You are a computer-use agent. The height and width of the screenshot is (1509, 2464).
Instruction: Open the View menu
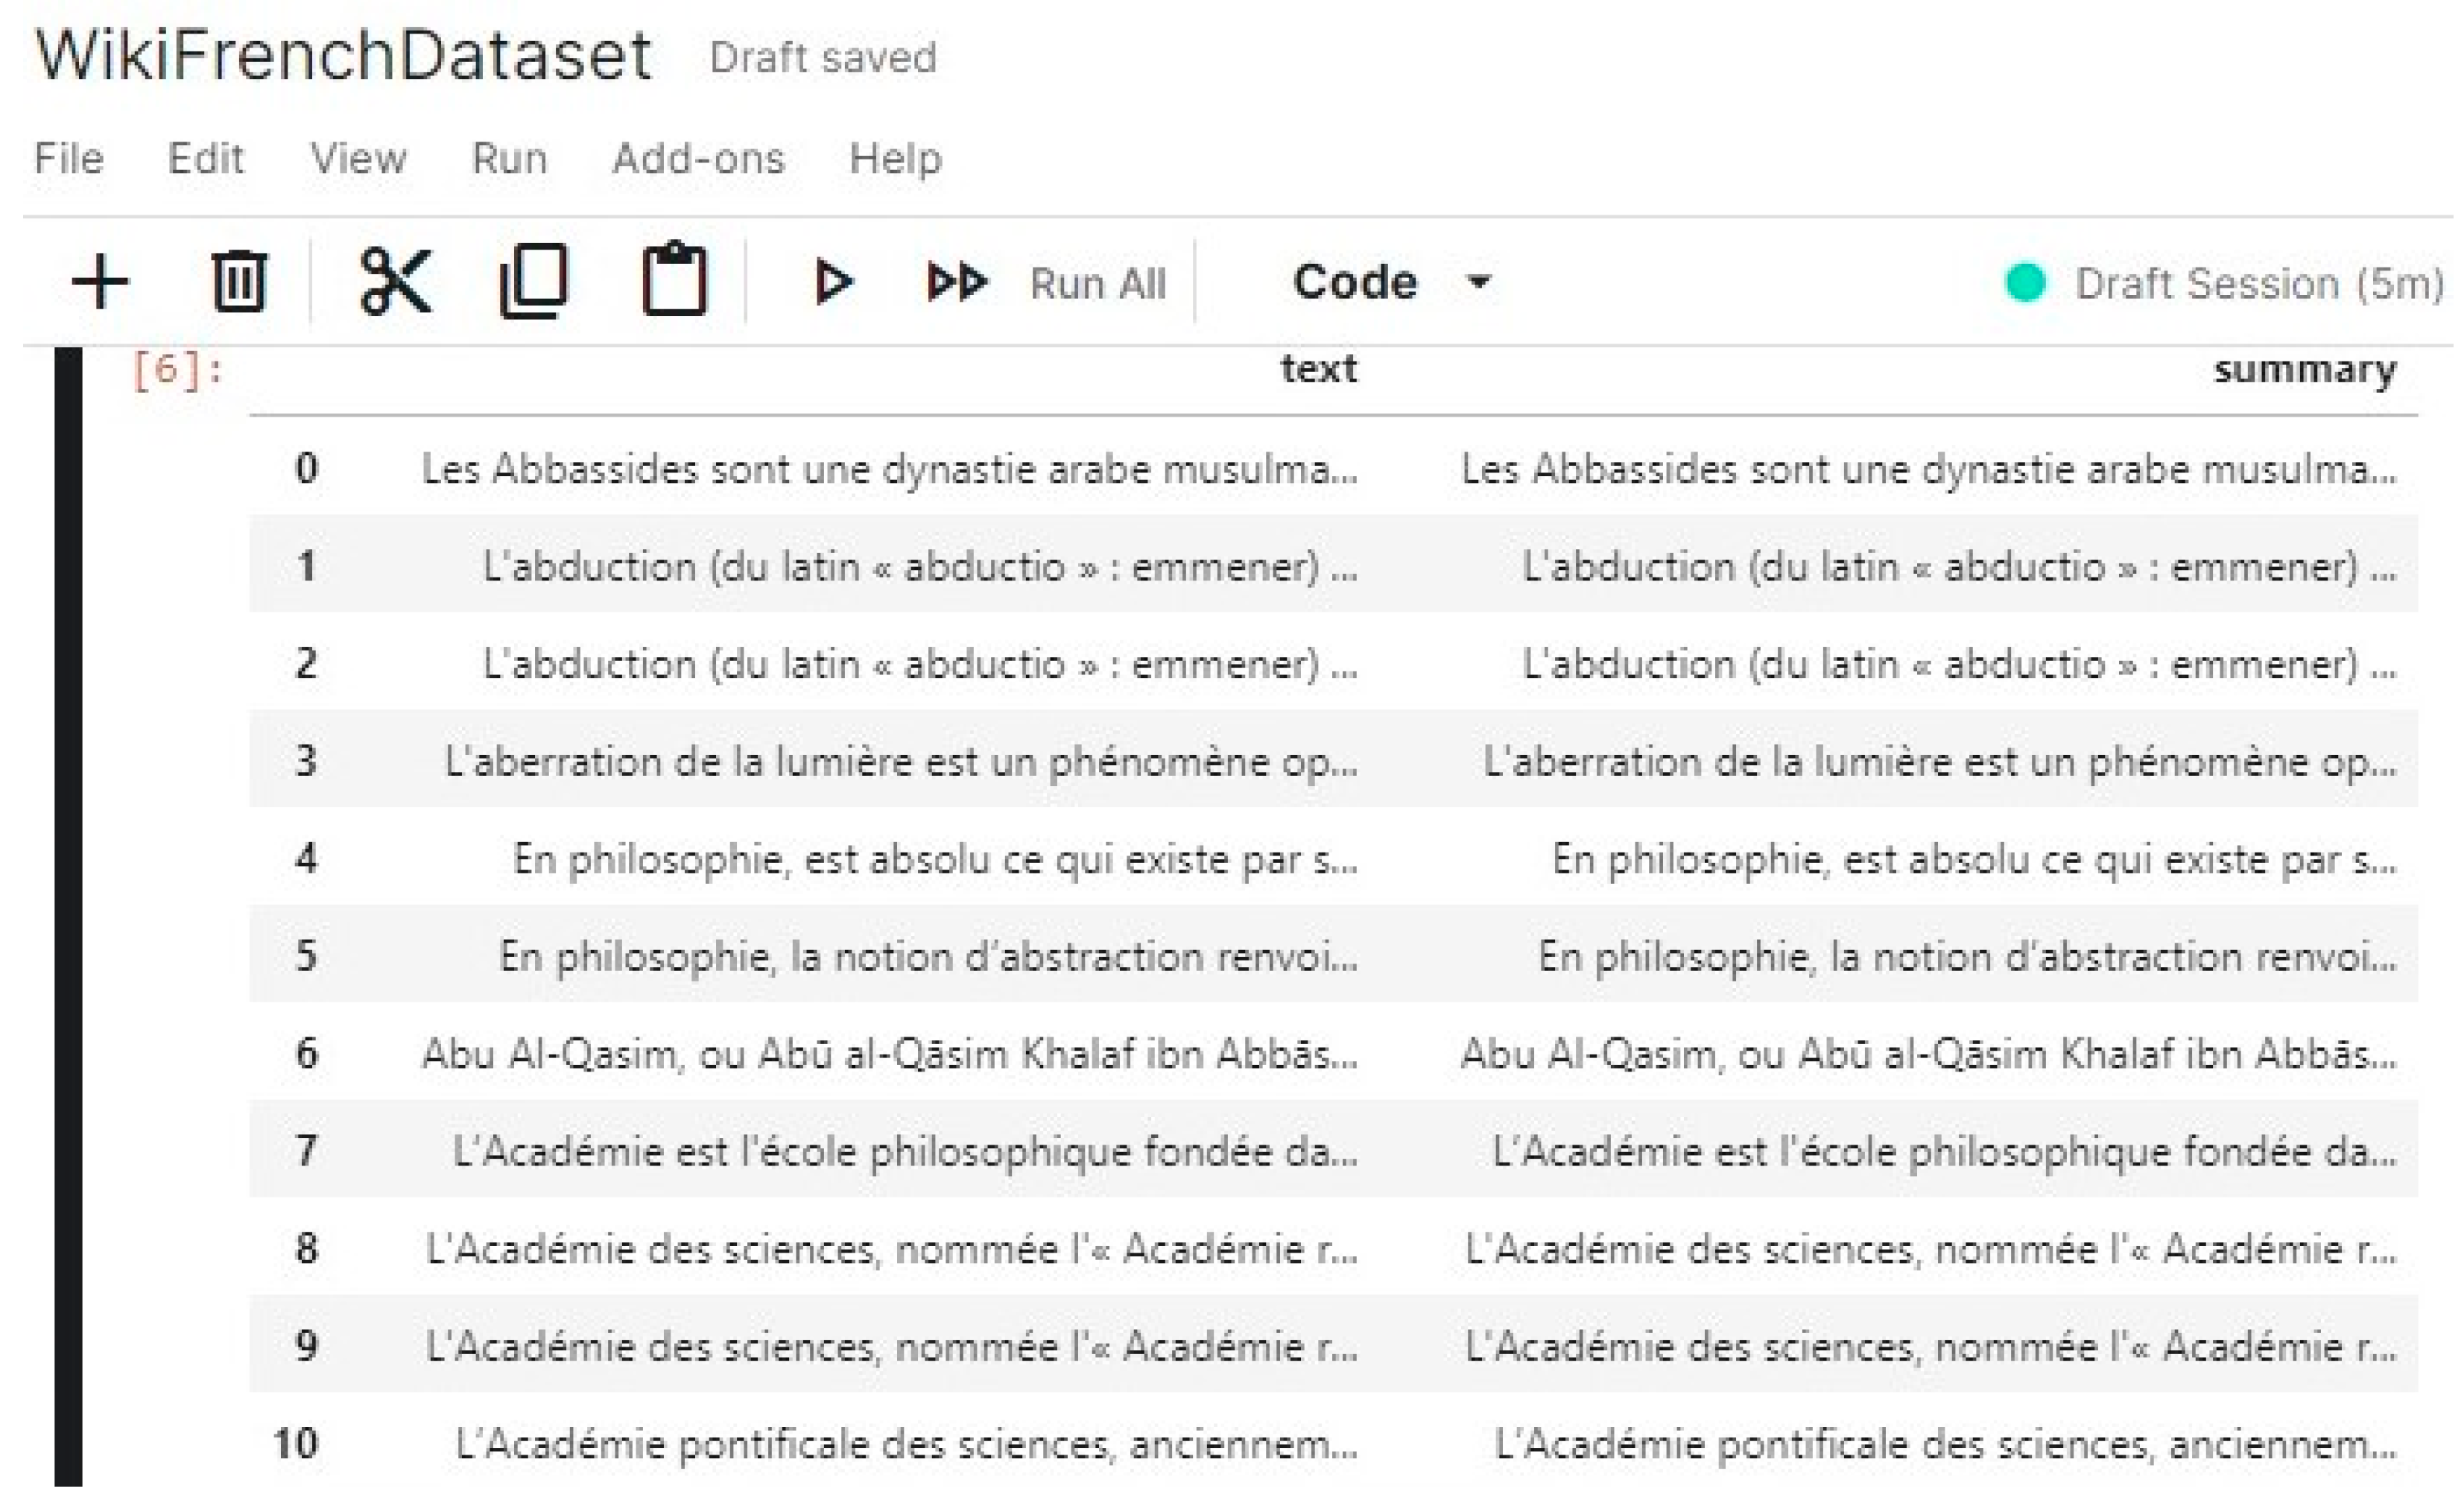pyautogui.click(x=358, y=158)
